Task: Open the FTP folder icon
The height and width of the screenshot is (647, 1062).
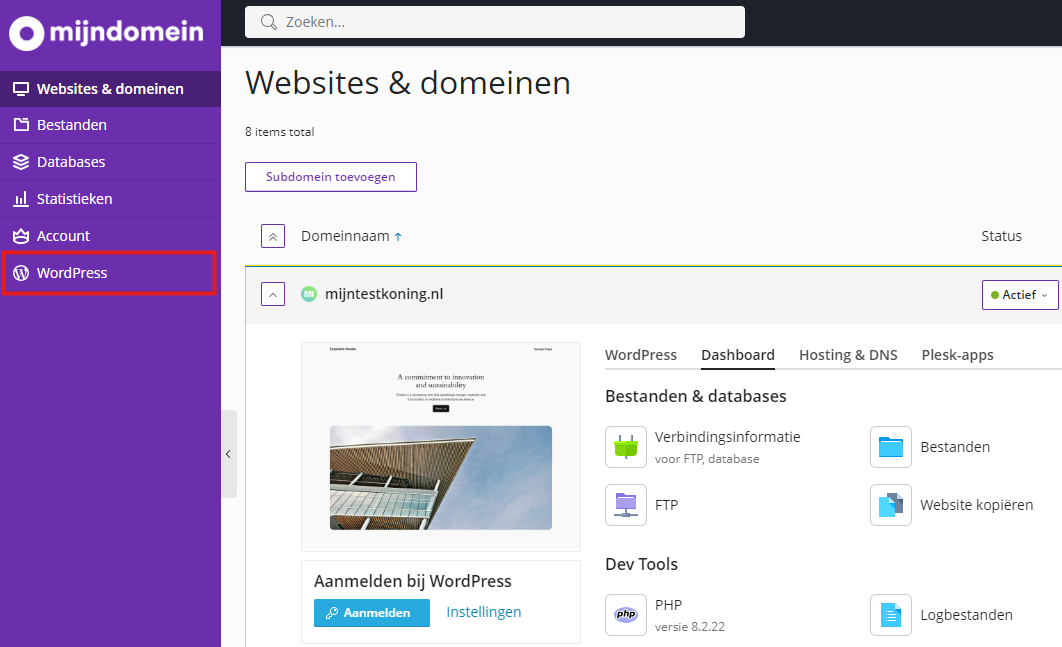Action: [x=626, y=505]
